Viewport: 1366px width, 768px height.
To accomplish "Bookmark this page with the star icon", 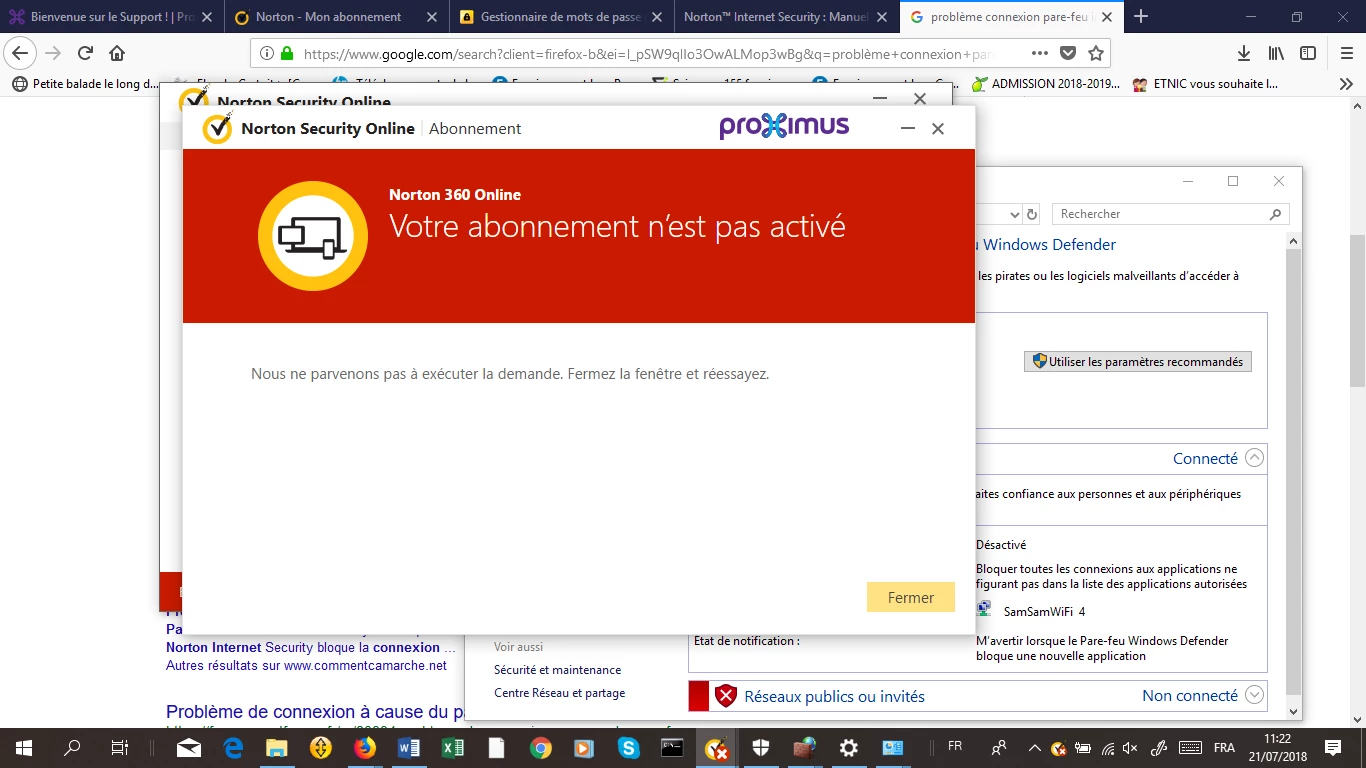I will pos(1095,53).
